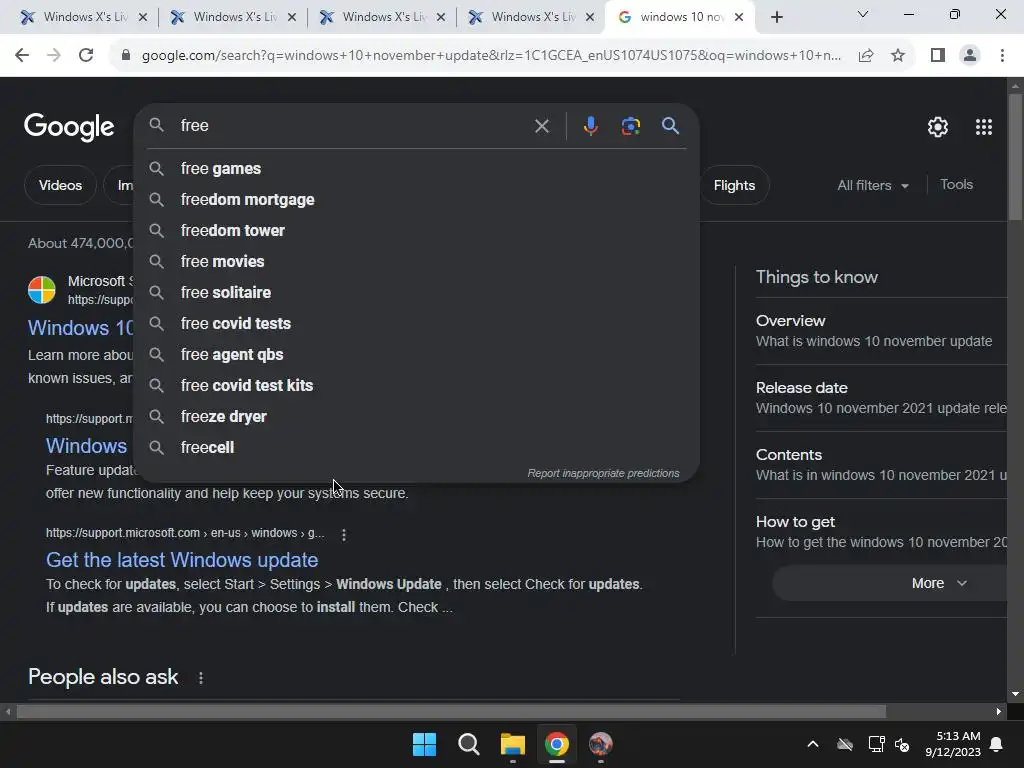The width and height of the screenshot is (1024, 768).
Task: Open Google quick settings gear
Action: (x=938, y=127)
